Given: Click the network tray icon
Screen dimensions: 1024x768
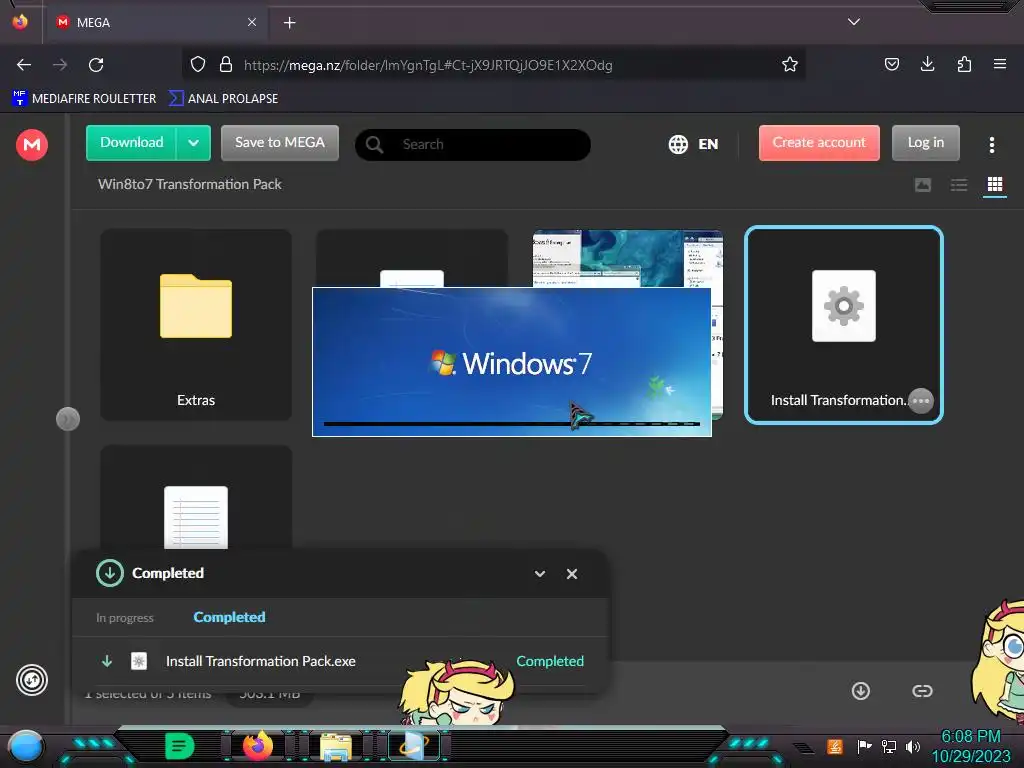Looking at the screenshot, I should tap(889, 746).
